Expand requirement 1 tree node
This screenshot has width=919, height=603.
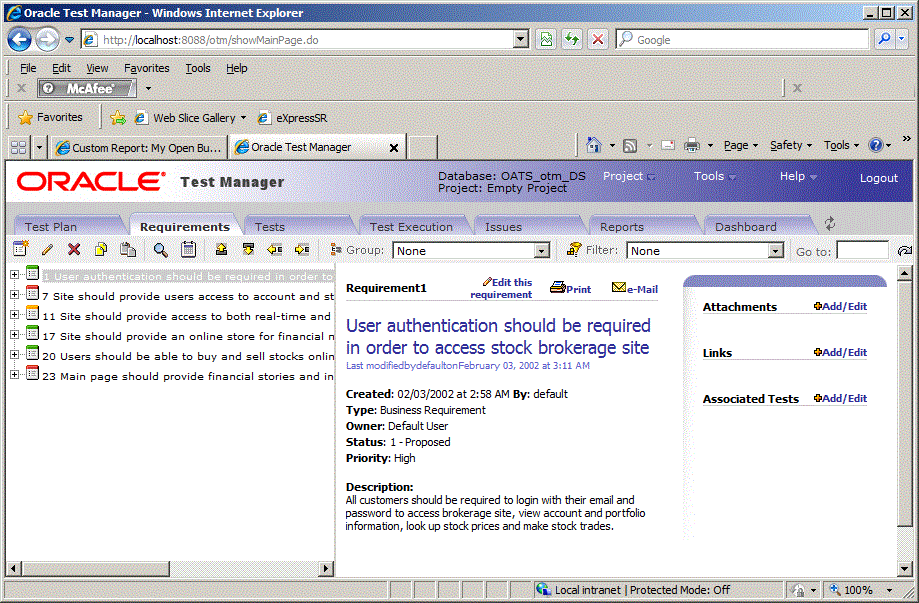(x=15, y=275)
